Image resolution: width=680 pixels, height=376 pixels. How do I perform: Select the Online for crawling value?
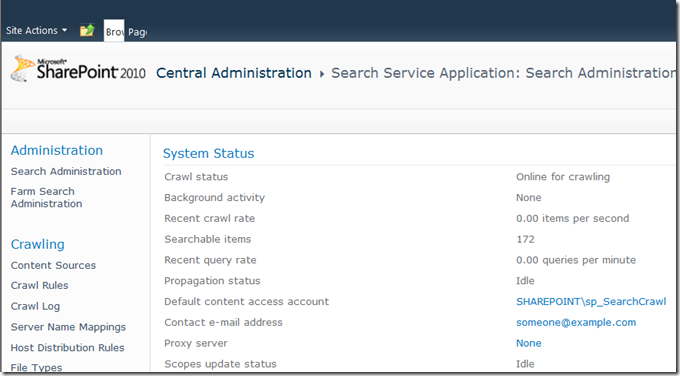point(563,177)
